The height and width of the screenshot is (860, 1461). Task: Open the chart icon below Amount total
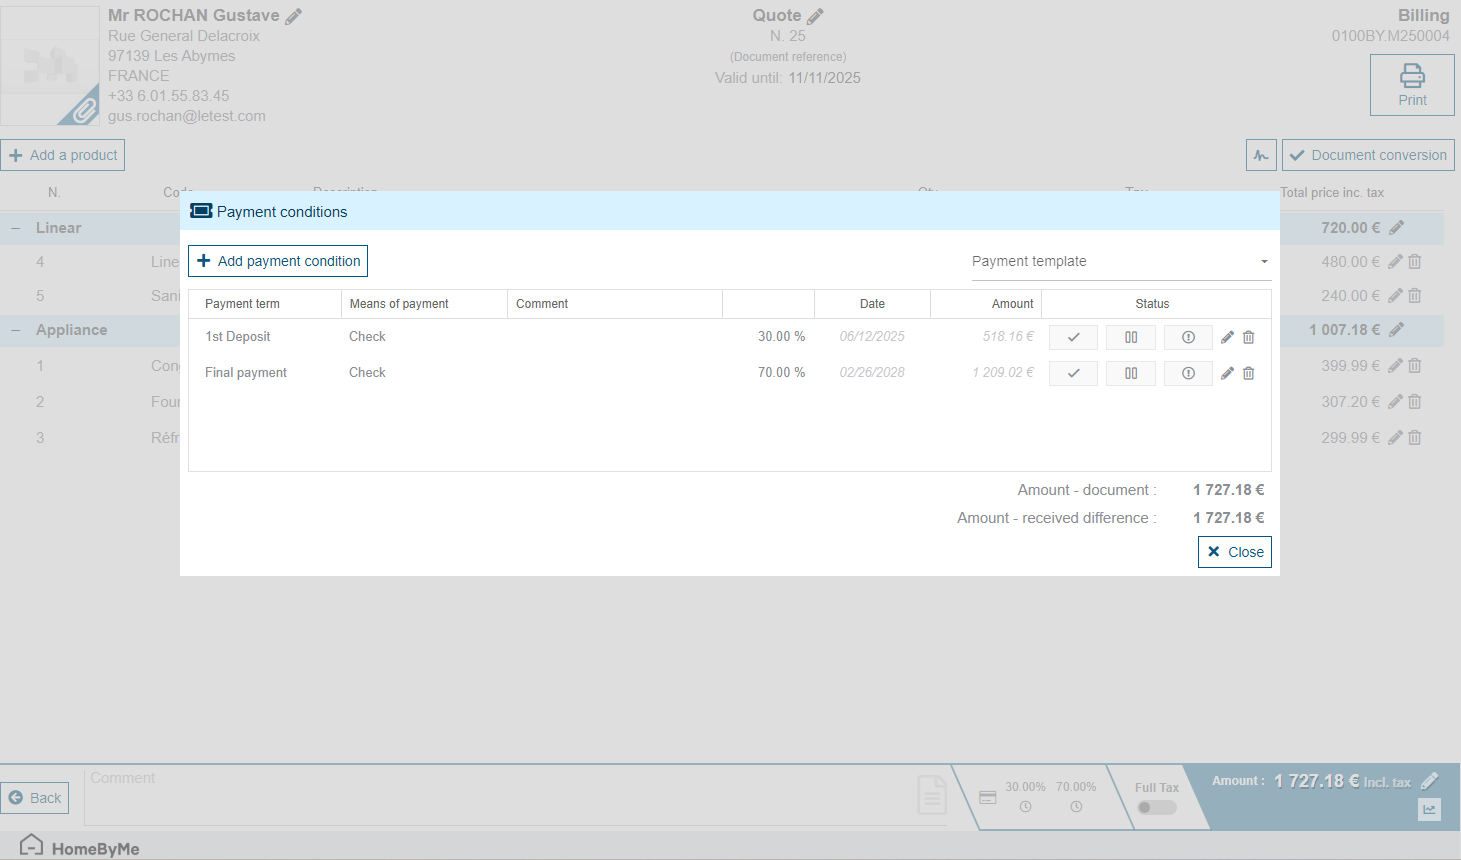point(1429,810)
